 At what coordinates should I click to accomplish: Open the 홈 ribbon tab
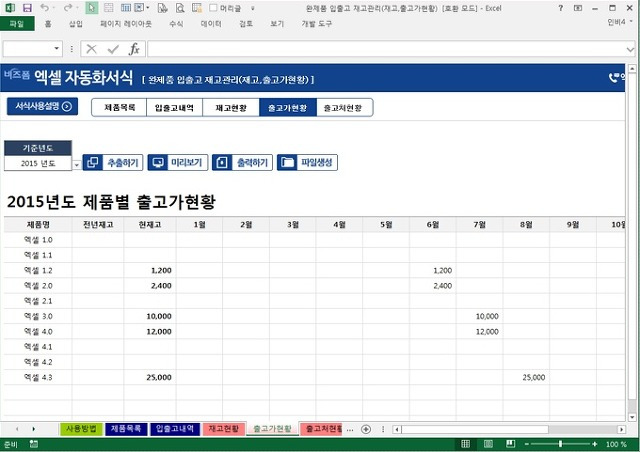point(48,24)
